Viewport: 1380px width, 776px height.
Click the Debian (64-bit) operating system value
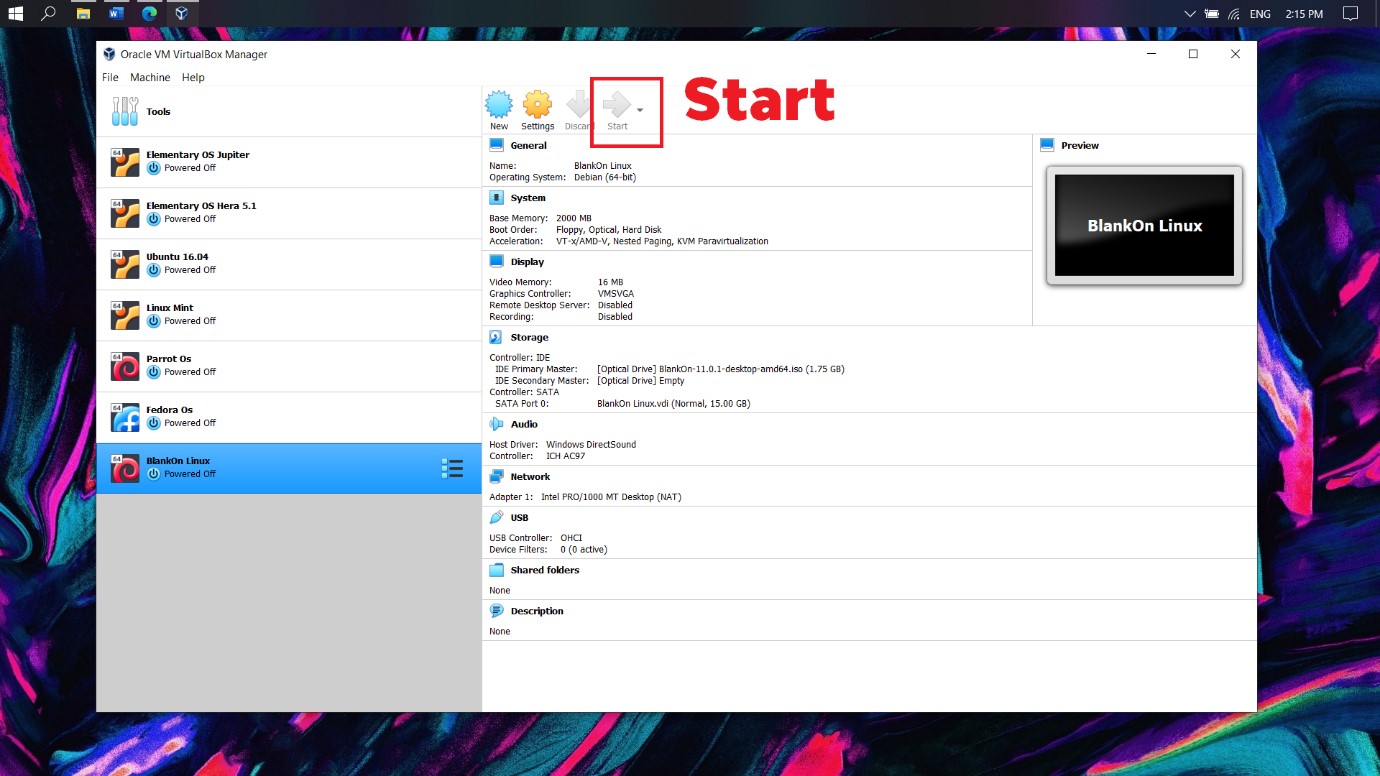[x=605, y=177]
